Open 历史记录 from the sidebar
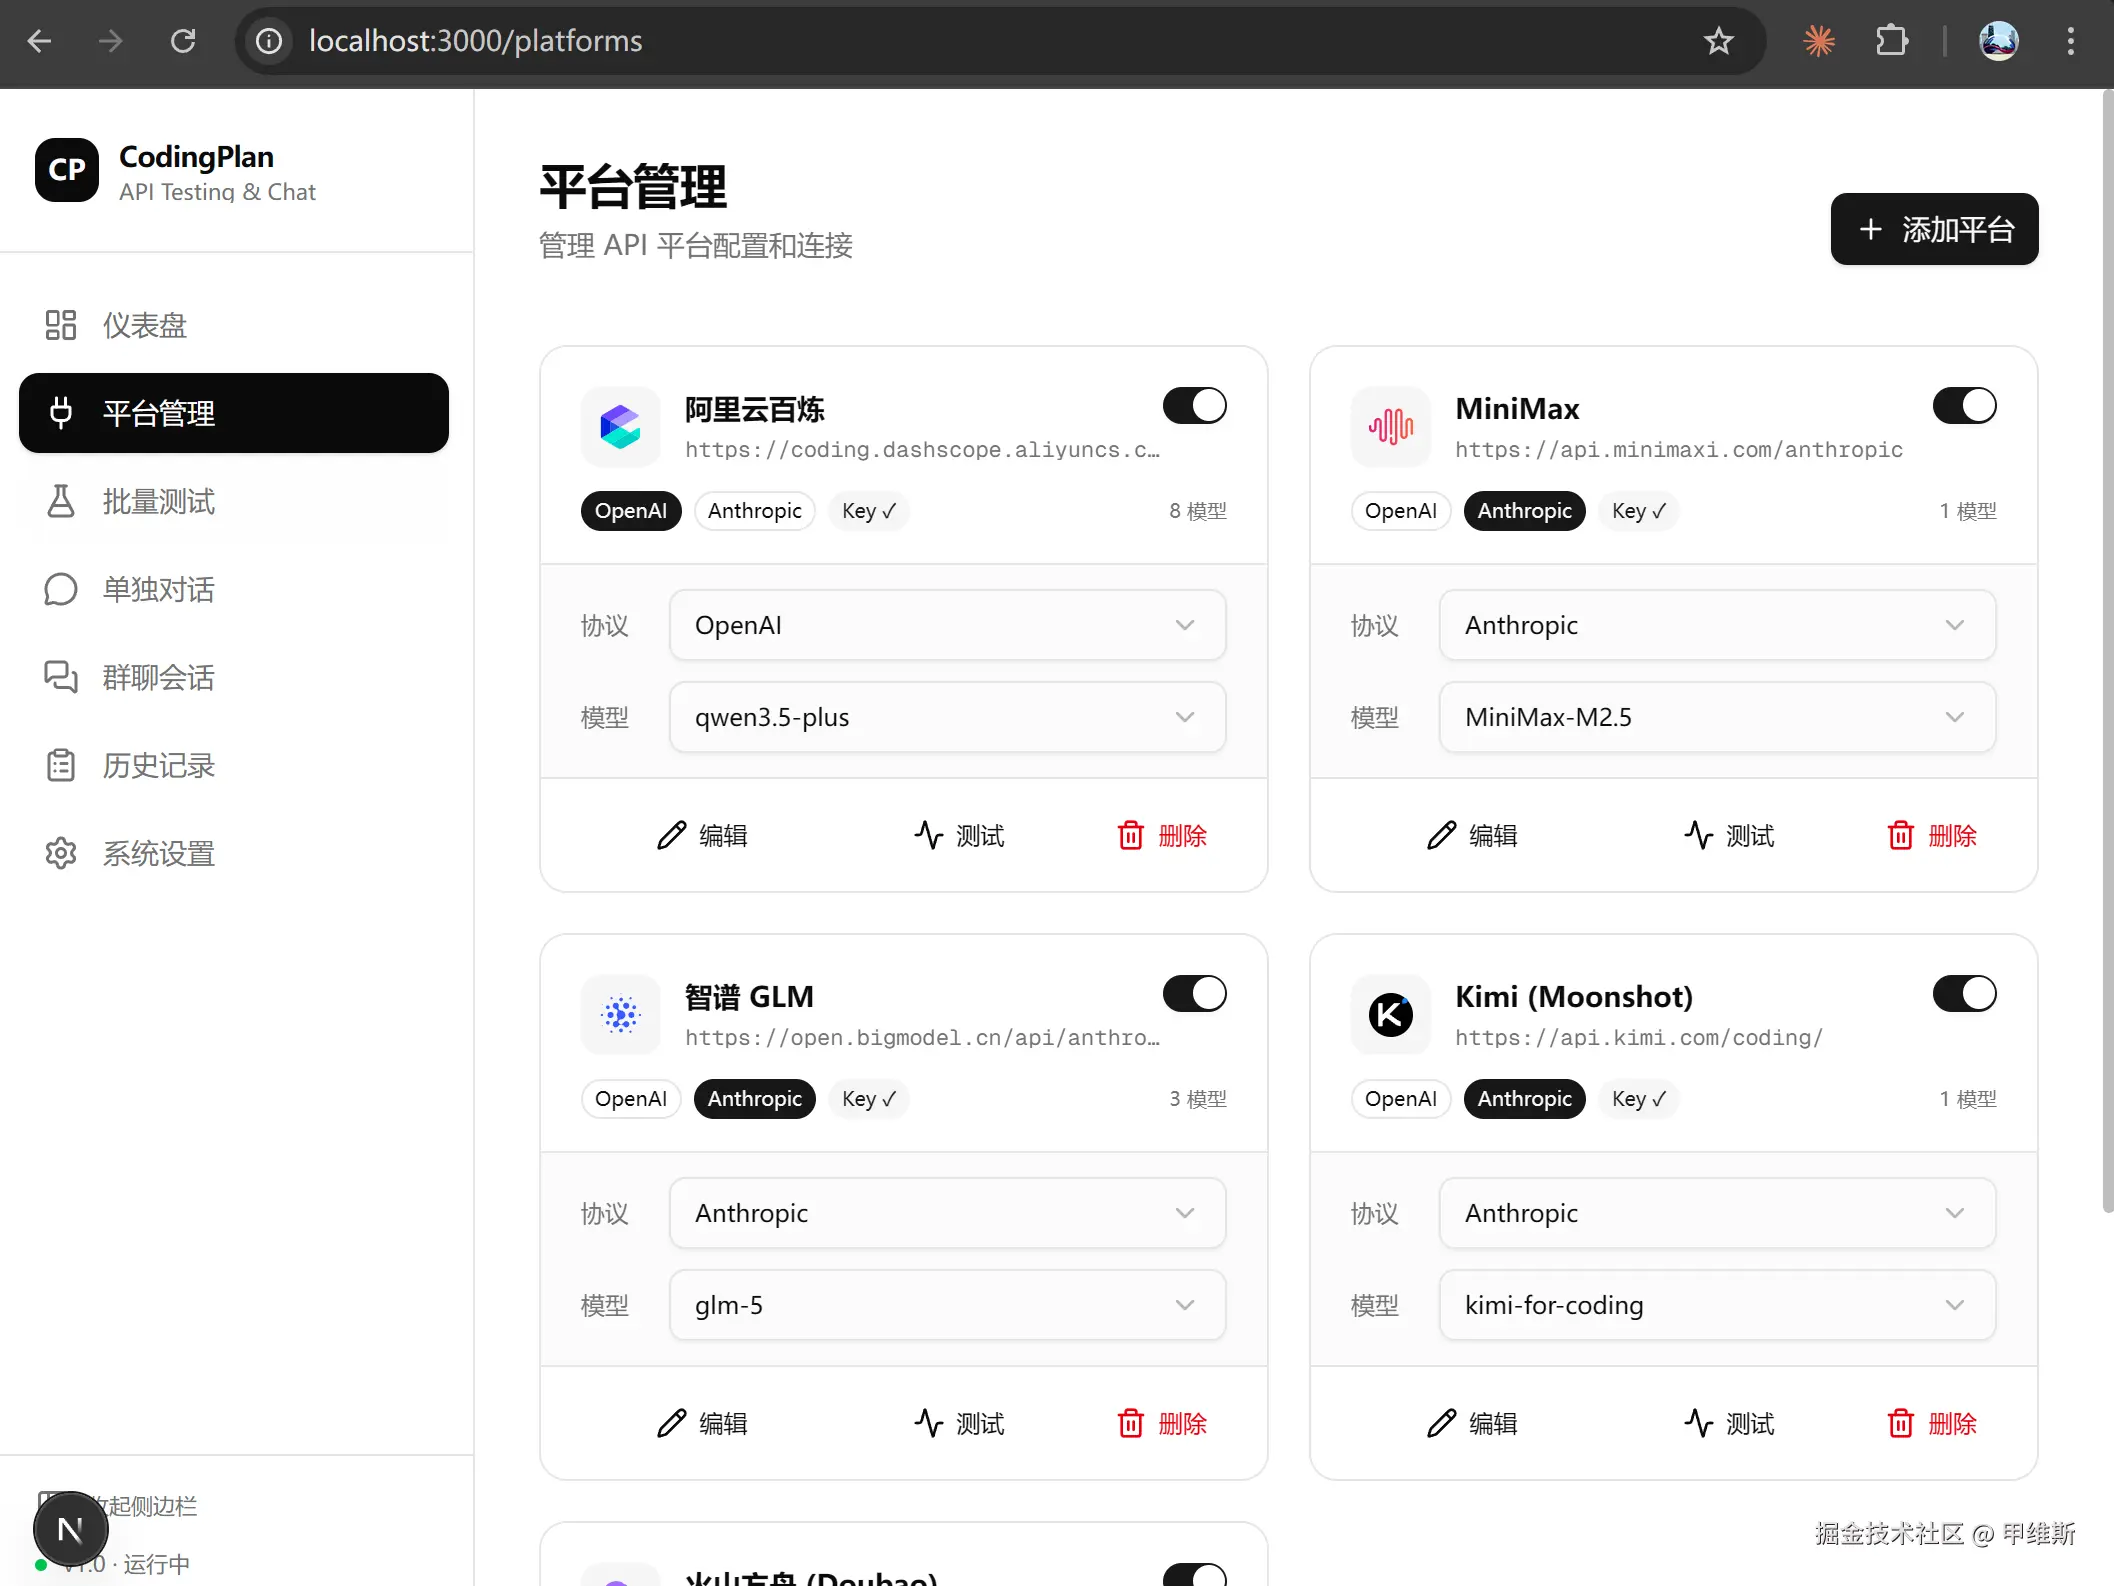Image resolution: width=2114 pixels, height=1586 pixels. pyautogui.click(x=158, y=766)
